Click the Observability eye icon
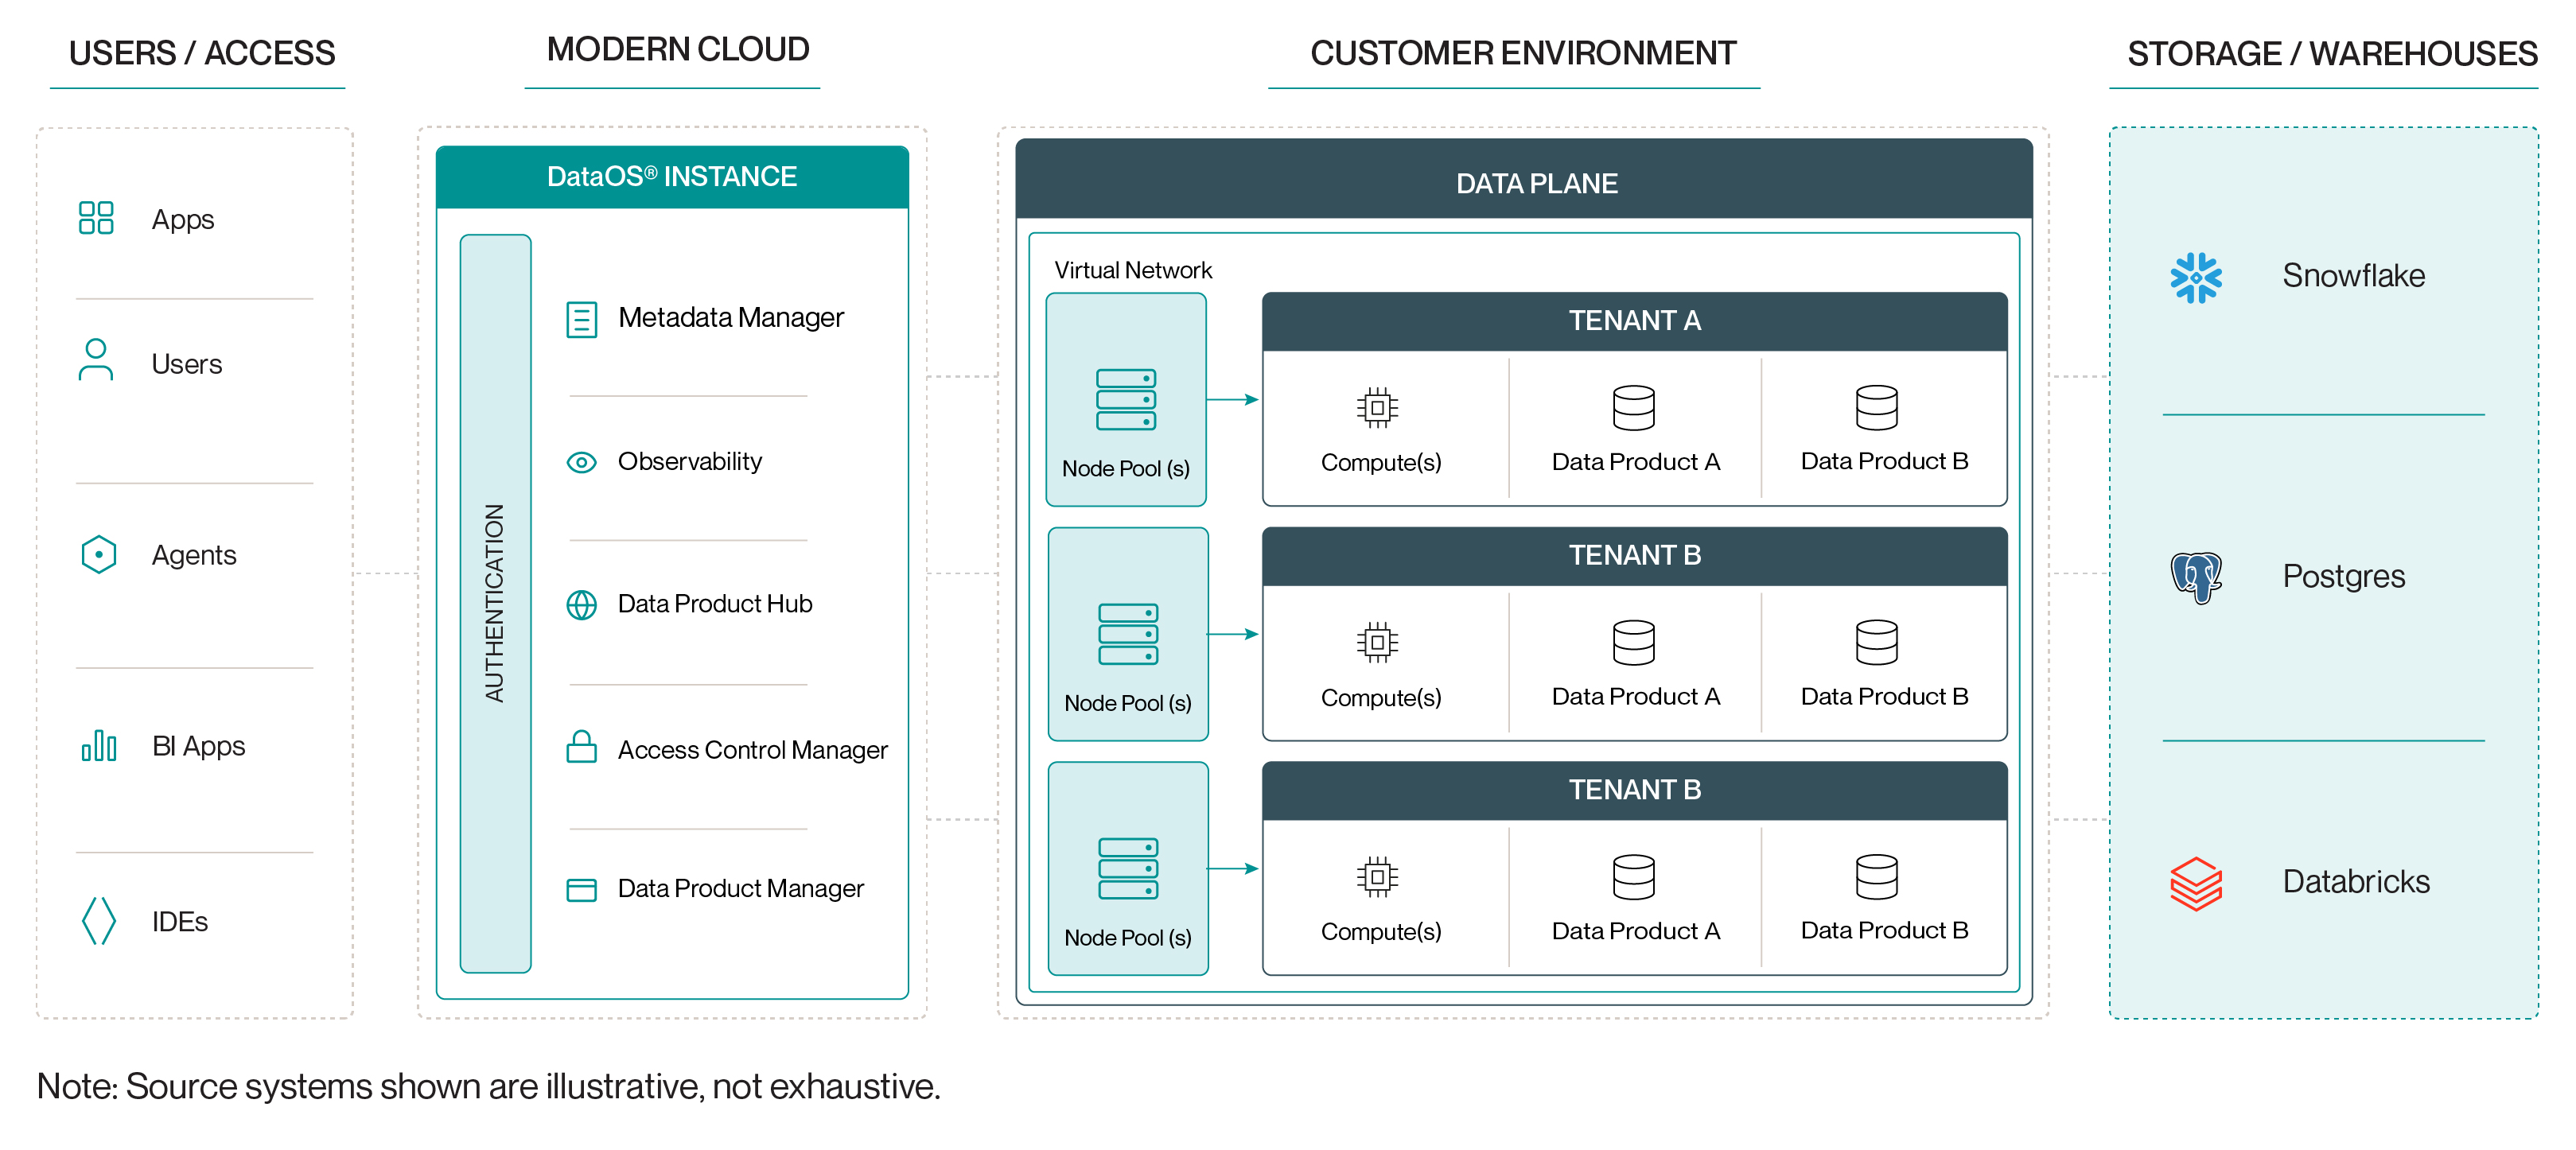2576x1150 pixels. [x=581, y=462]
